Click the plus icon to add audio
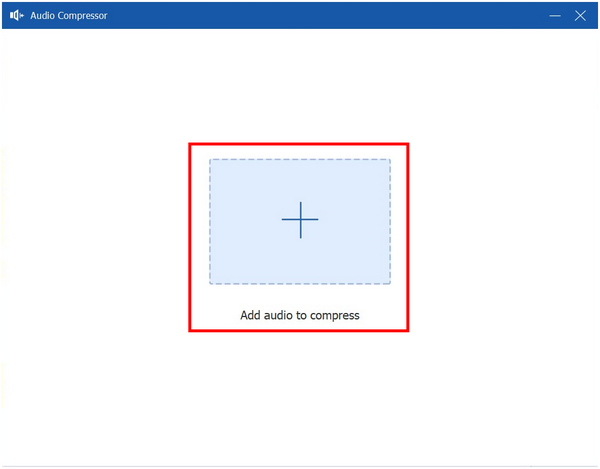600x469 pixels. pos(300,220)
